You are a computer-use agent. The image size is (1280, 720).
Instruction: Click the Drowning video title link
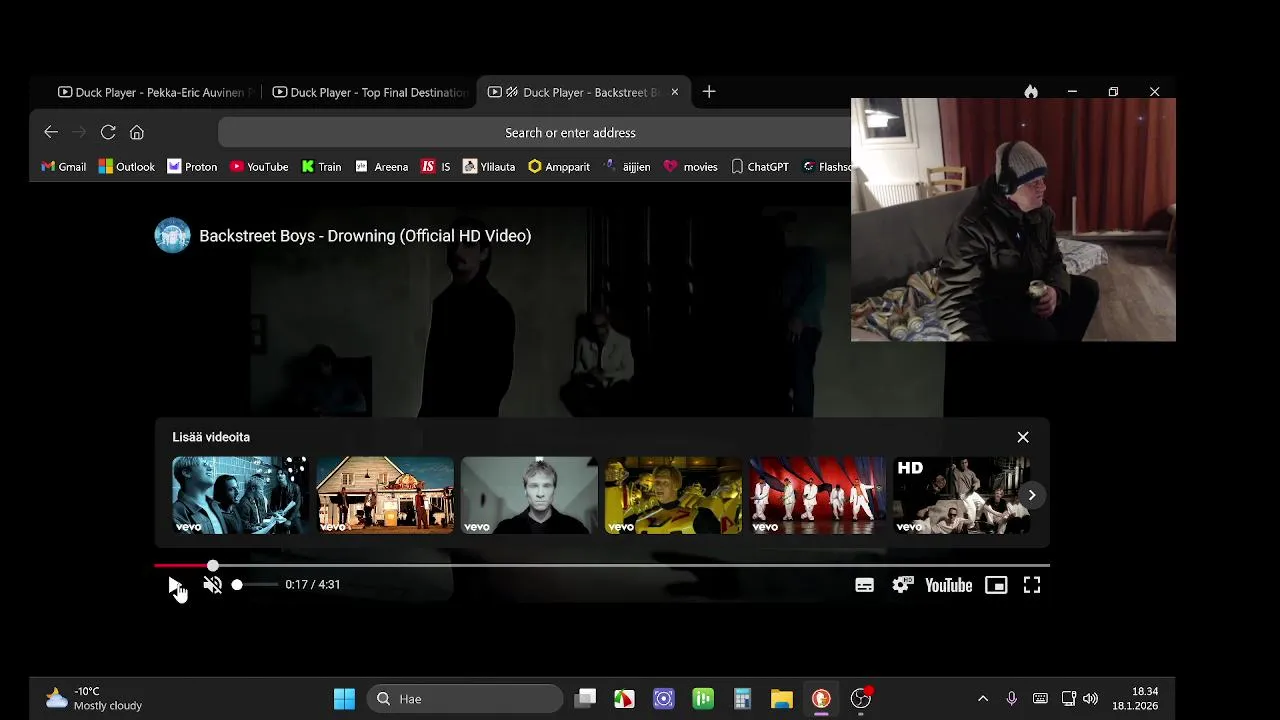[x=365, y=236]
